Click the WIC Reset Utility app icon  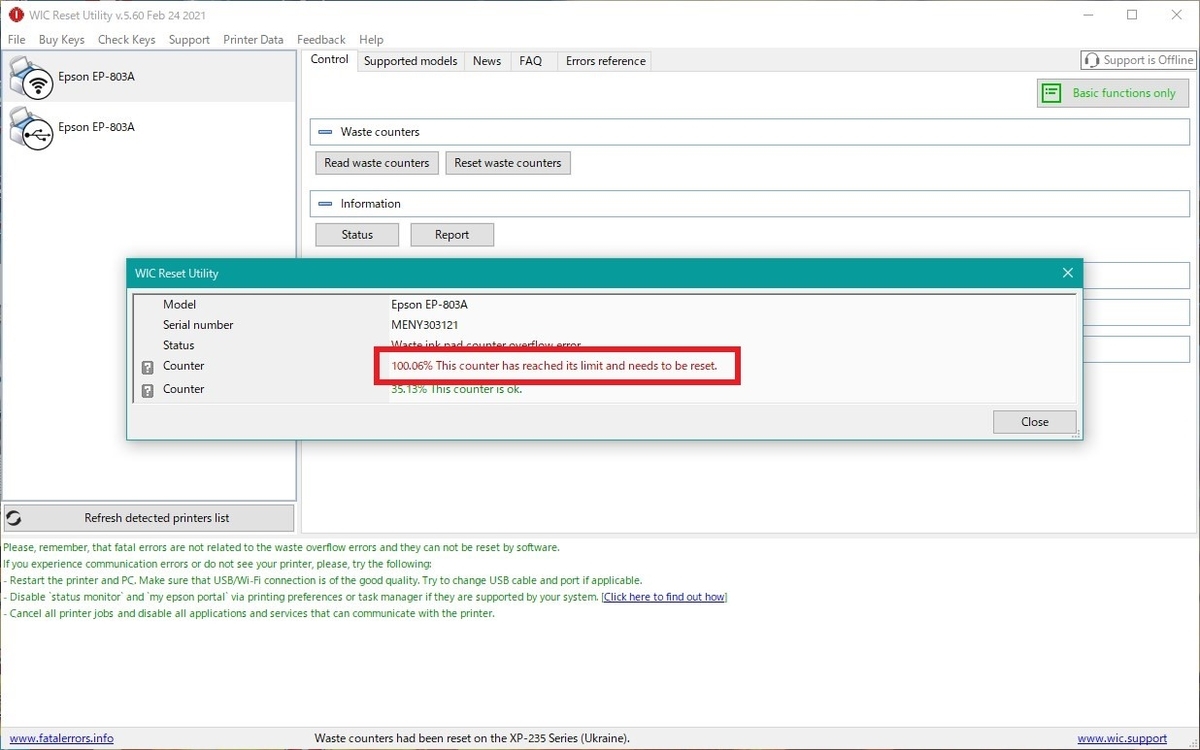click(16, 15)
